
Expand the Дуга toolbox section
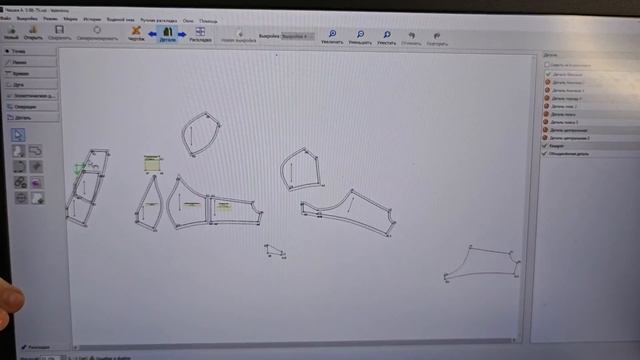click(x=31, y=84)
